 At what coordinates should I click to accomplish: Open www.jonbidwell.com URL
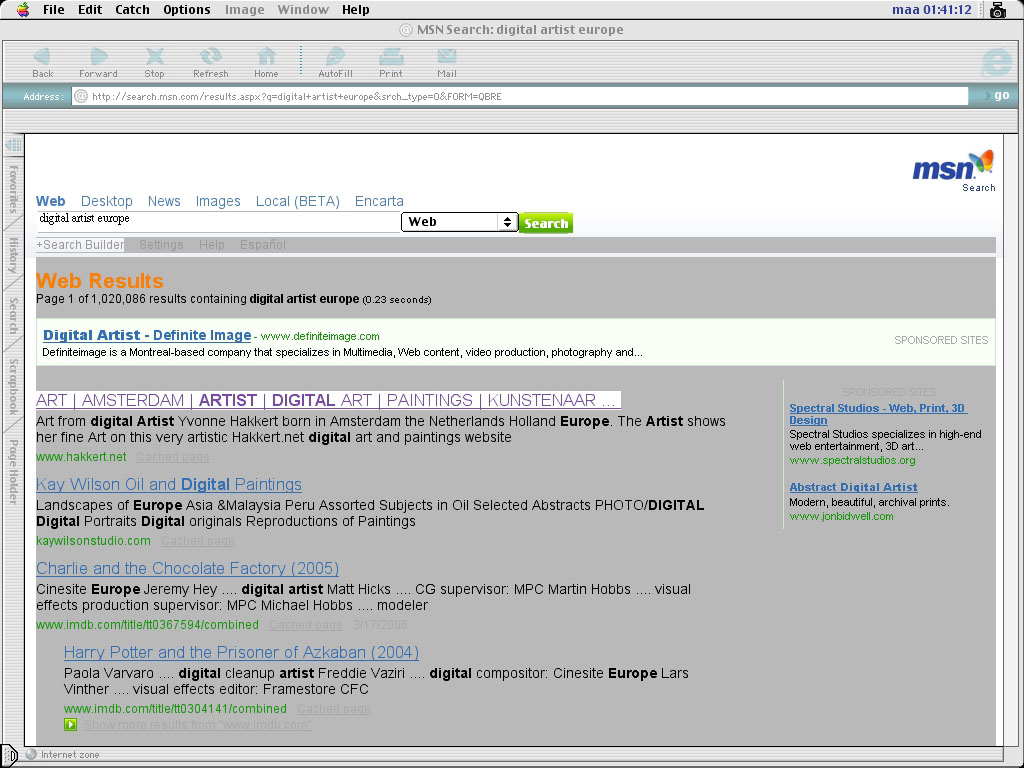[841, 517]
